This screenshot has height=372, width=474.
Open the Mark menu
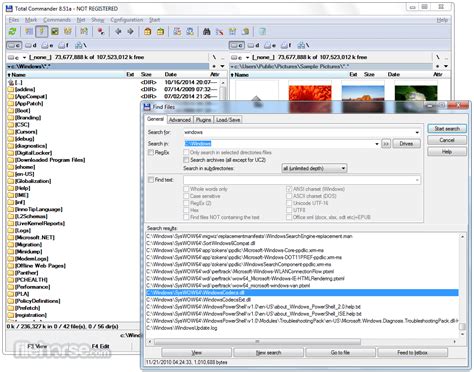31,20
